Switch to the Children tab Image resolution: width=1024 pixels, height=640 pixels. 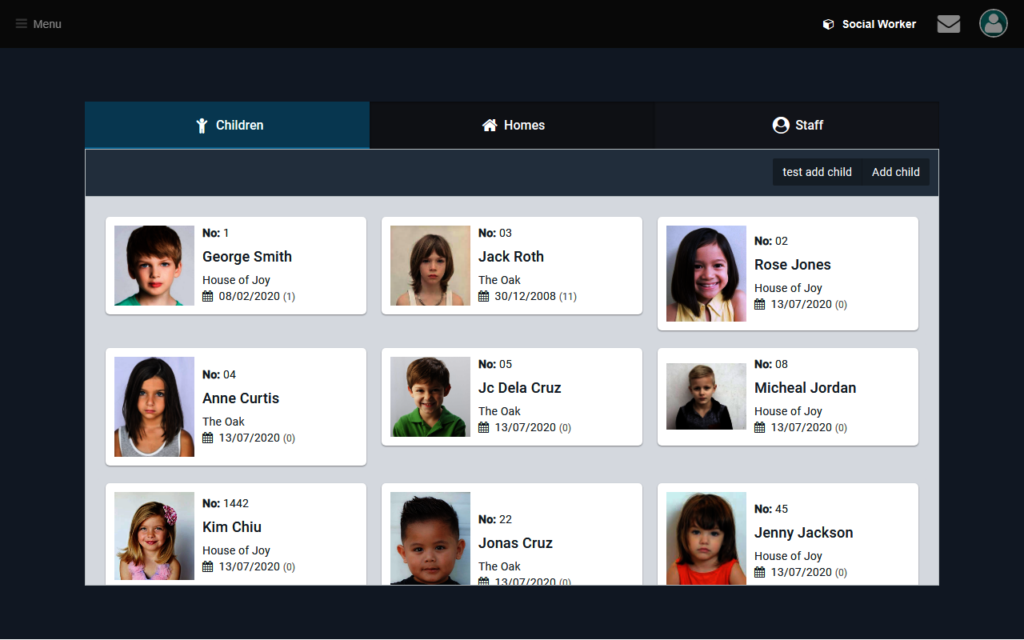coord(228,125)
